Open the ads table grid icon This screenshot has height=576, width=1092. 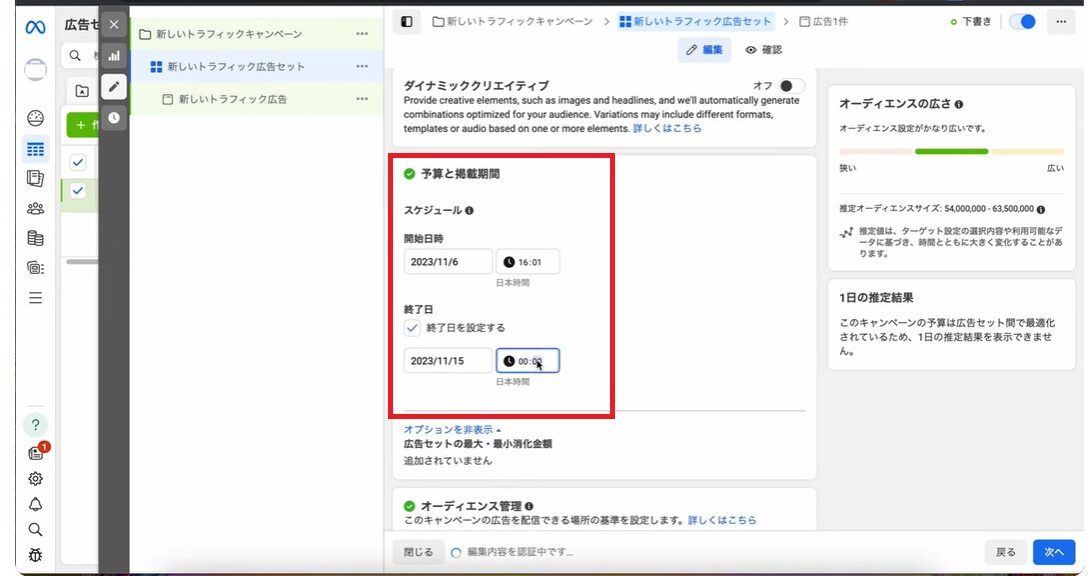36,149
